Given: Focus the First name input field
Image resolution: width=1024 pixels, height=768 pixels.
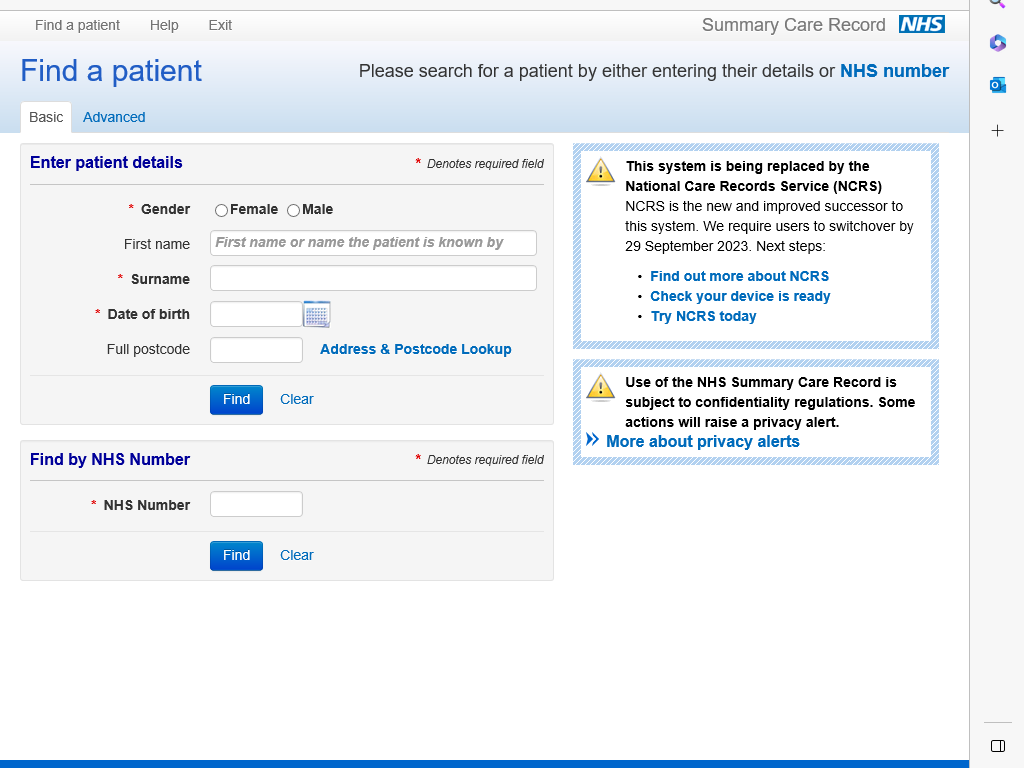Looking at the screenshot, I should pos(373,243).
